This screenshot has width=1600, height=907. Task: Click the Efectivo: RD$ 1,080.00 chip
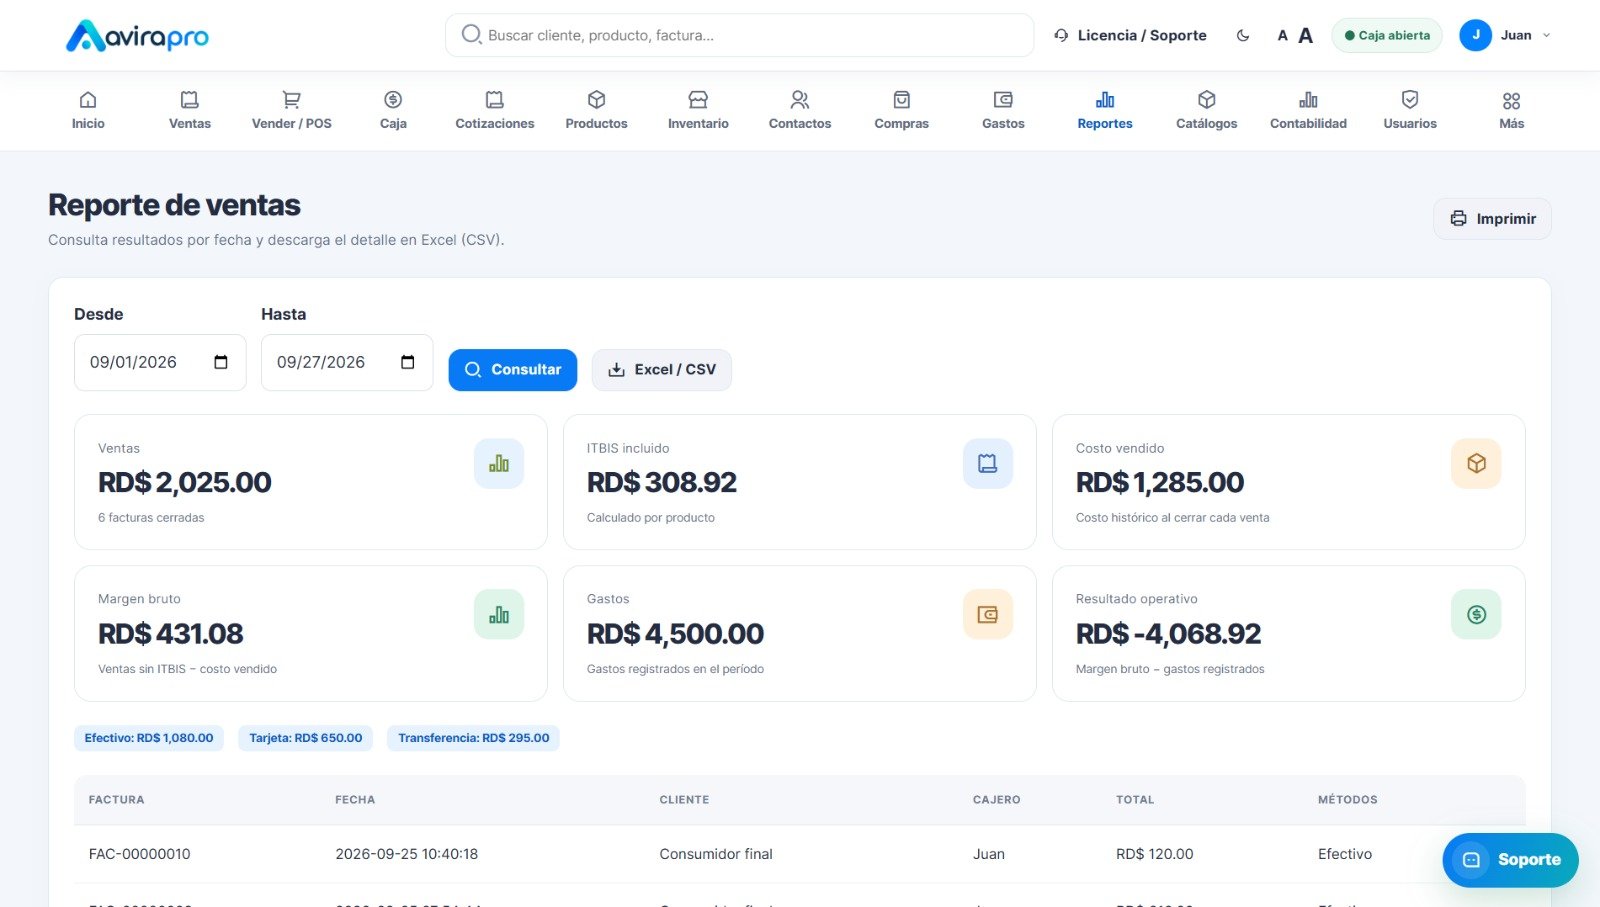149,738
